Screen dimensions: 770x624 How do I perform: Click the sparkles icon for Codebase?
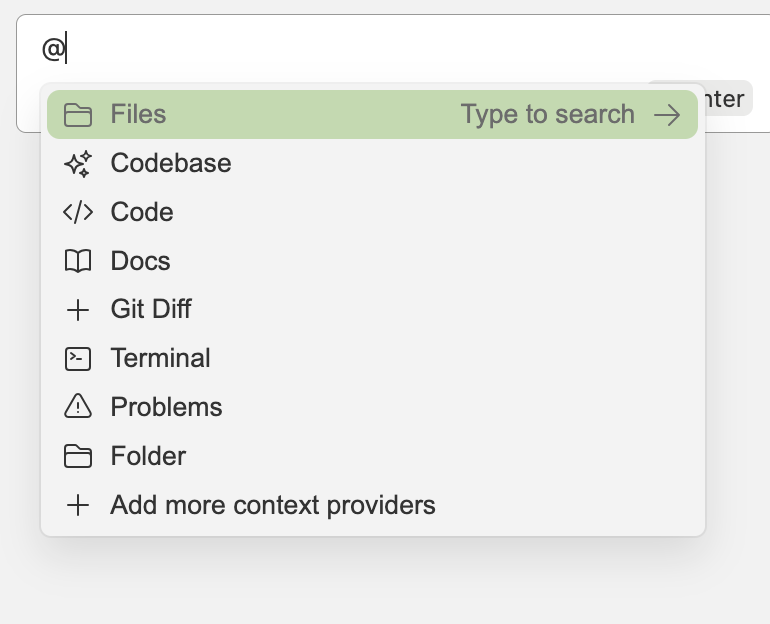pos(77,164)
